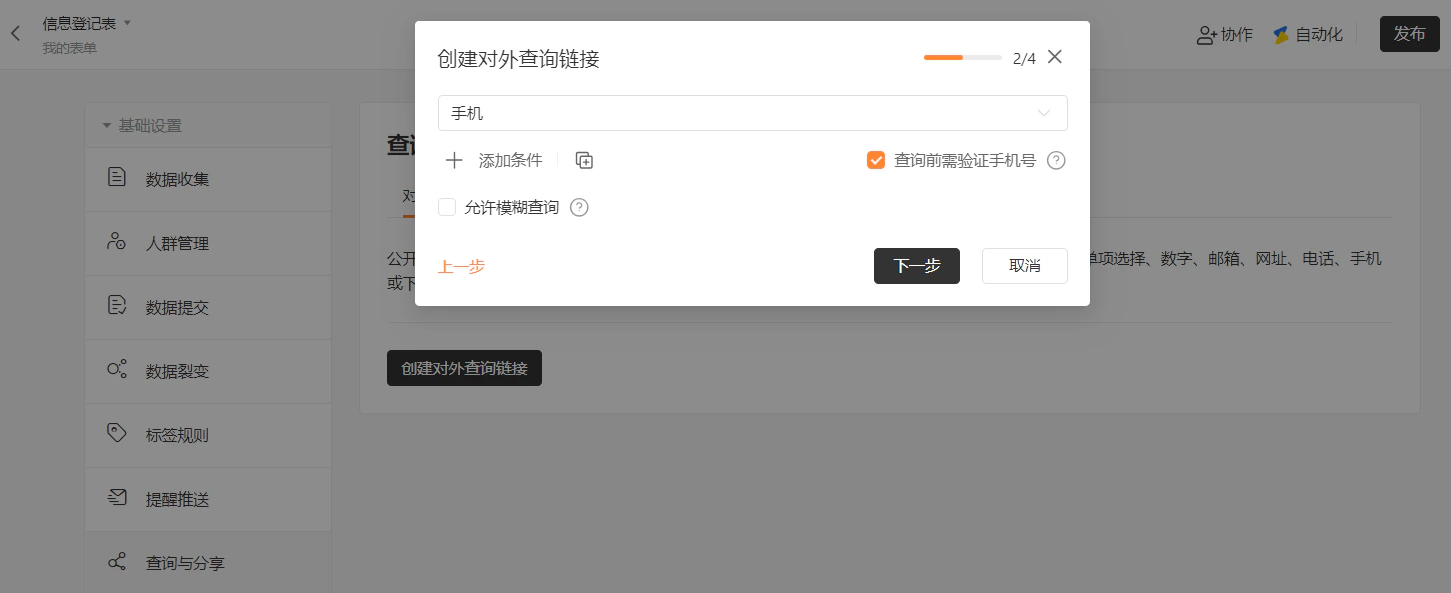Open 查询与分享 in the sidebar
The width and height of the screenshot is (1451, 593).
pos(208,563)
